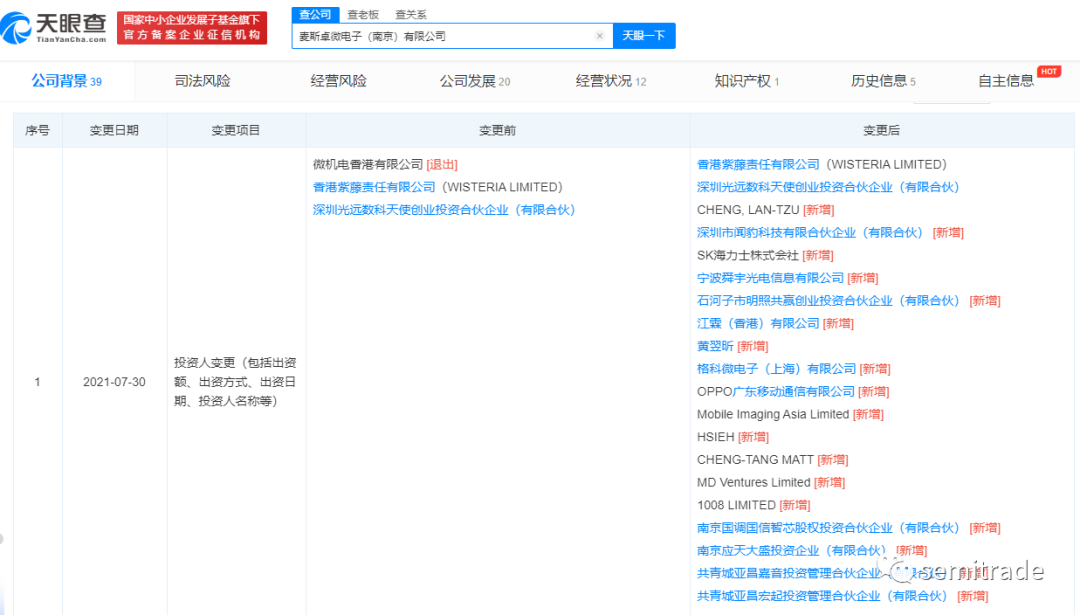The image size is (1080, 615).
Task: Click the 变更前 column header
Action: point(497,131)
